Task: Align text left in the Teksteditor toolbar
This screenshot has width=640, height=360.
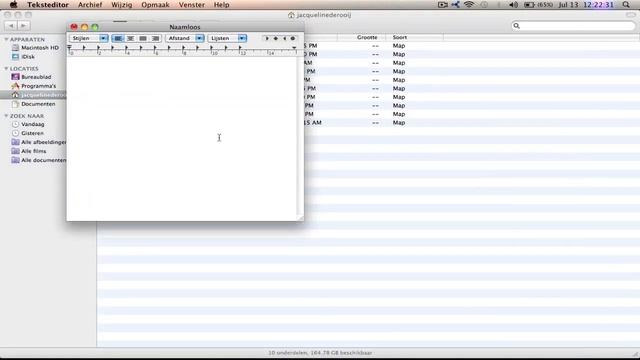Action: pos(118,38)
